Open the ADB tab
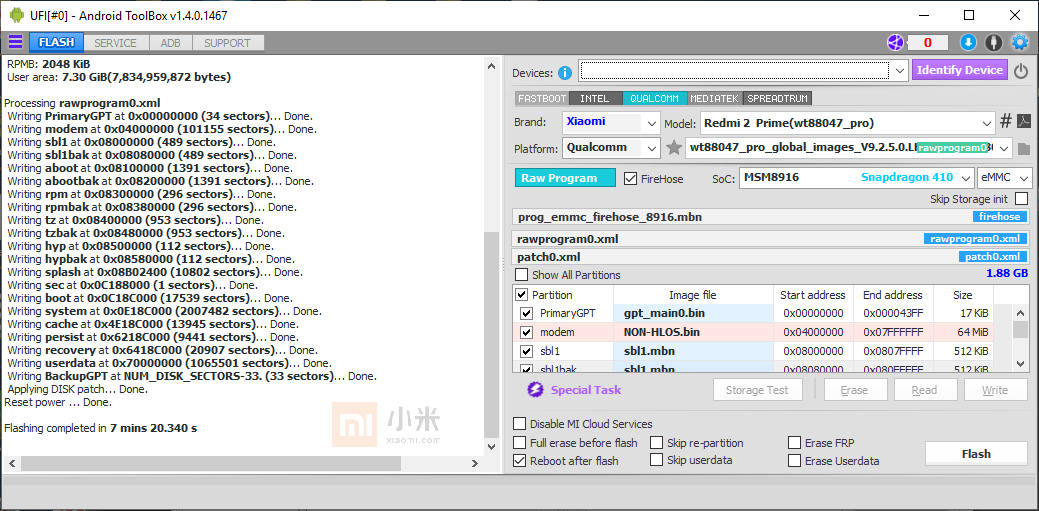The image size is (1039, 511). click(170, 43)
